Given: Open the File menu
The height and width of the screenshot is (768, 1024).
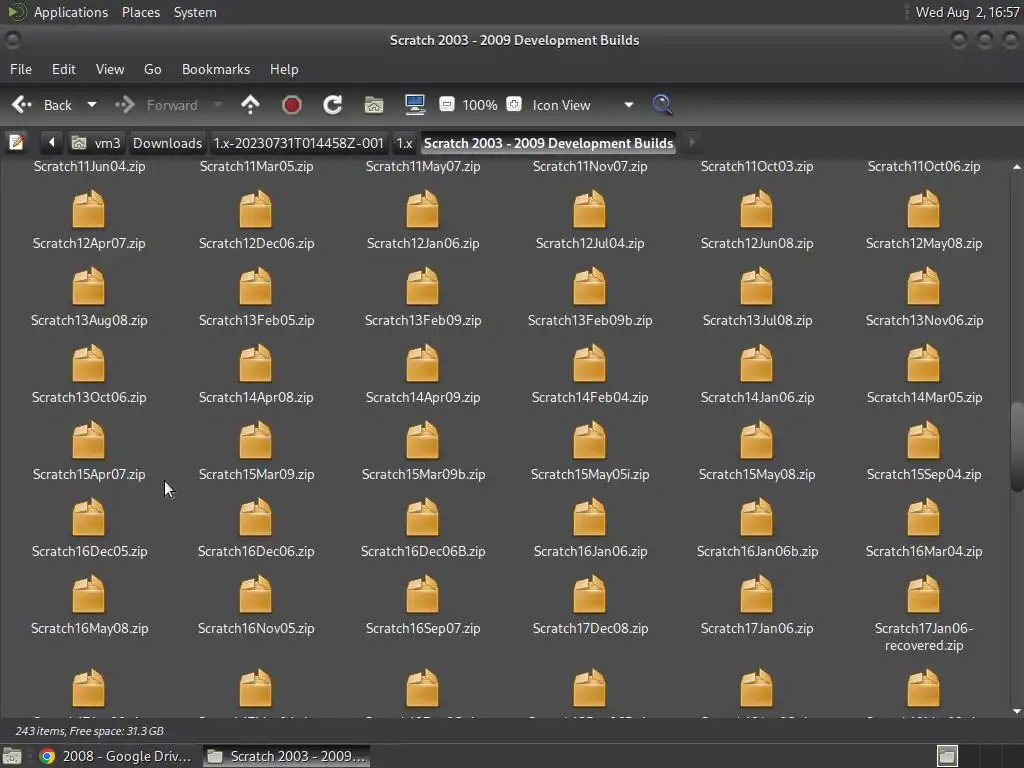Looking at the screenshot, I should (21, 69).
